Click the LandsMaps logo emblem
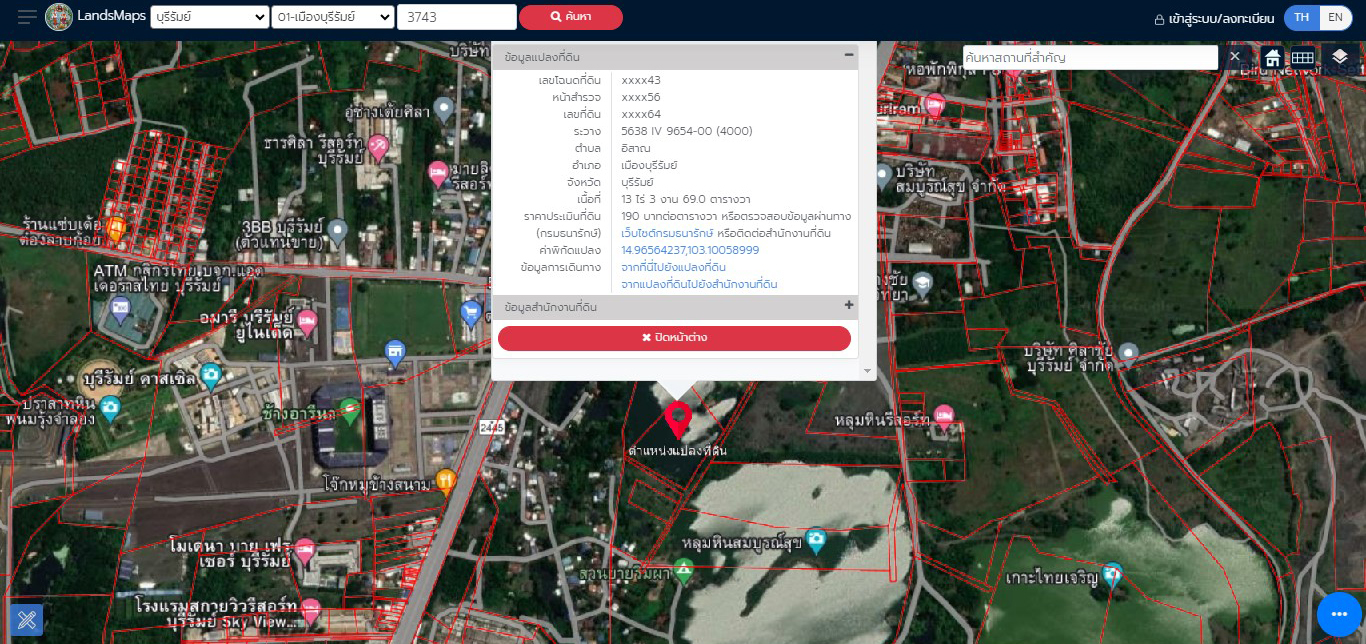 pyautogui.click(x=59, y=17)
